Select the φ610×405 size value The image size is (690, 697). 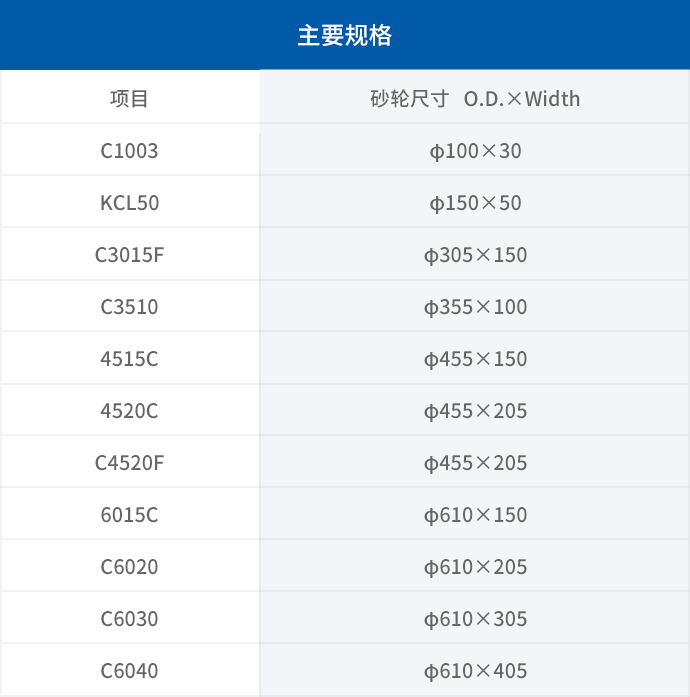pos(475,672)
